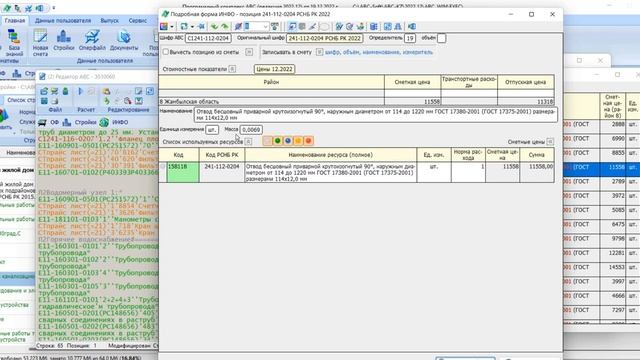Go forward with the green right arrow icon
Screen dimensions: 640x360
pos(224,27)
